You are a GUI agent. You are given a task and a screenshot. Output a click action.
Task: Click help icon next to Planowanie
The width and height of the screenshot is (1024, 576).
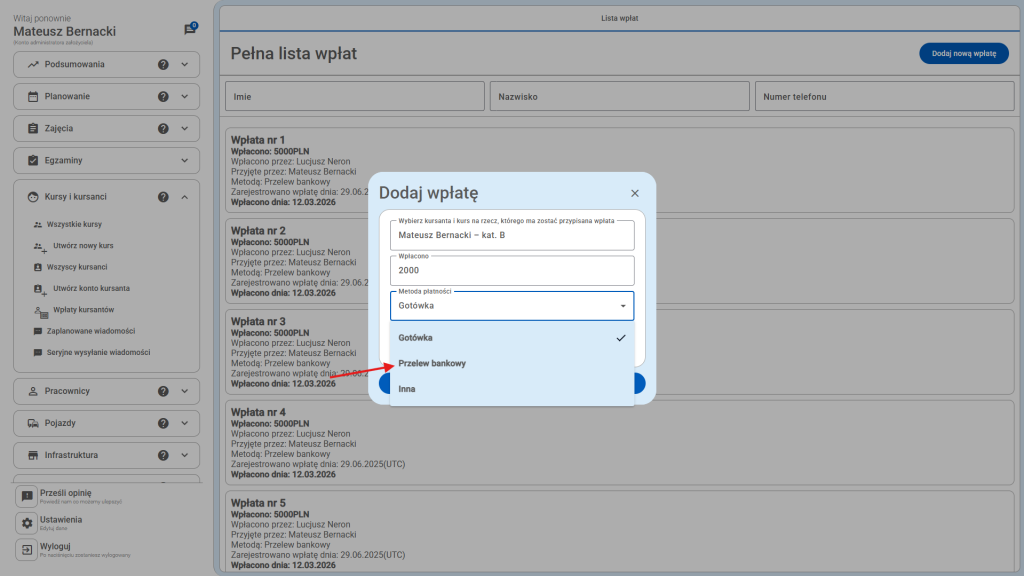coord(163,97)
